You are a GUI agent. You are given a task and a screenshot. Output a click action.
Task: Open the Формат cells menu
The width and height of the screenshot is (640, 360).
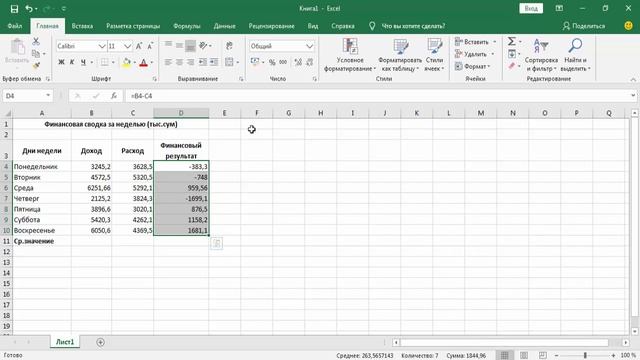pyautogui.click(x=473, y=66)
